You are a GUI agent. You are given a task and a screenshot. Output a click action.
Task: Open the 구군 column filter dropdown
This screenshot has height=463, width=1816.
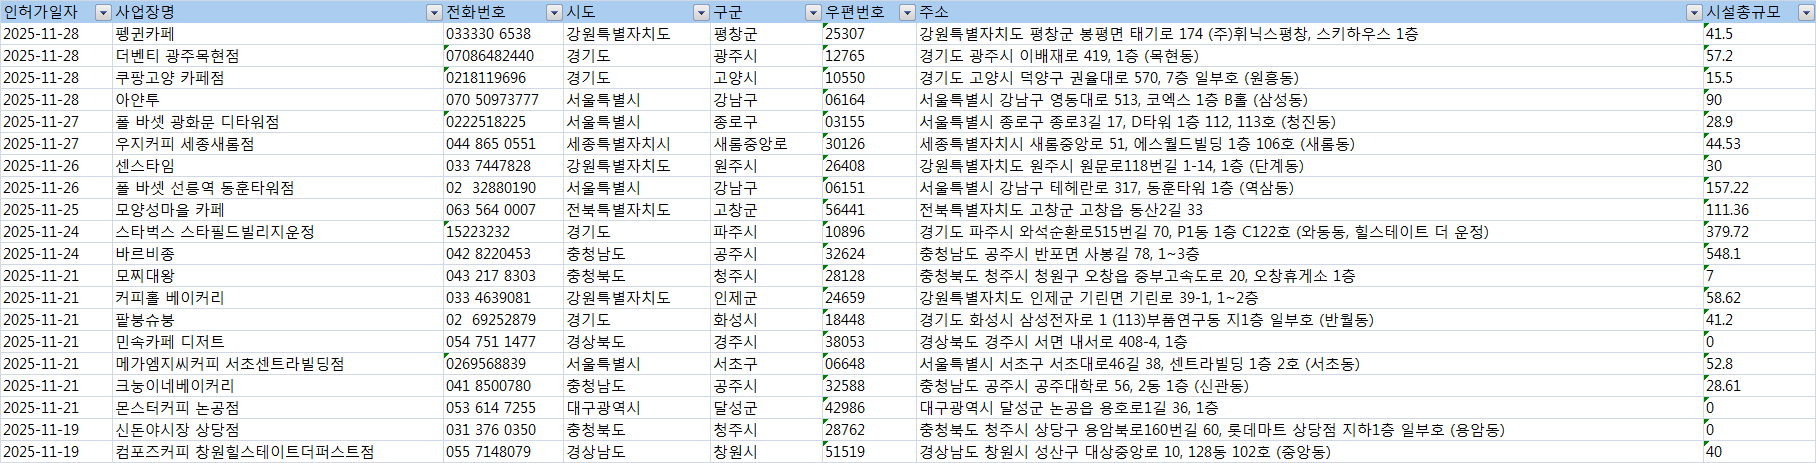pyautogui.click(x=813, y=12)
